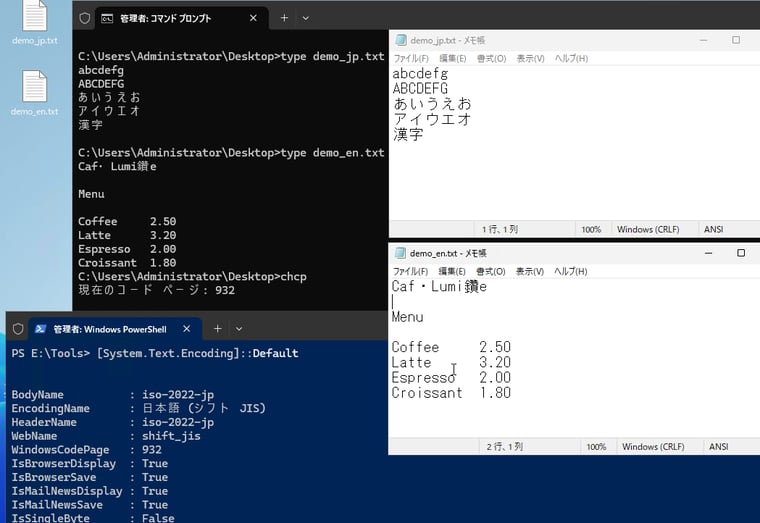Close the 管理者: コマンド プロンプト tab
Image resolution: width=760 pixels, height=523 pixels.
pos(253,18)
